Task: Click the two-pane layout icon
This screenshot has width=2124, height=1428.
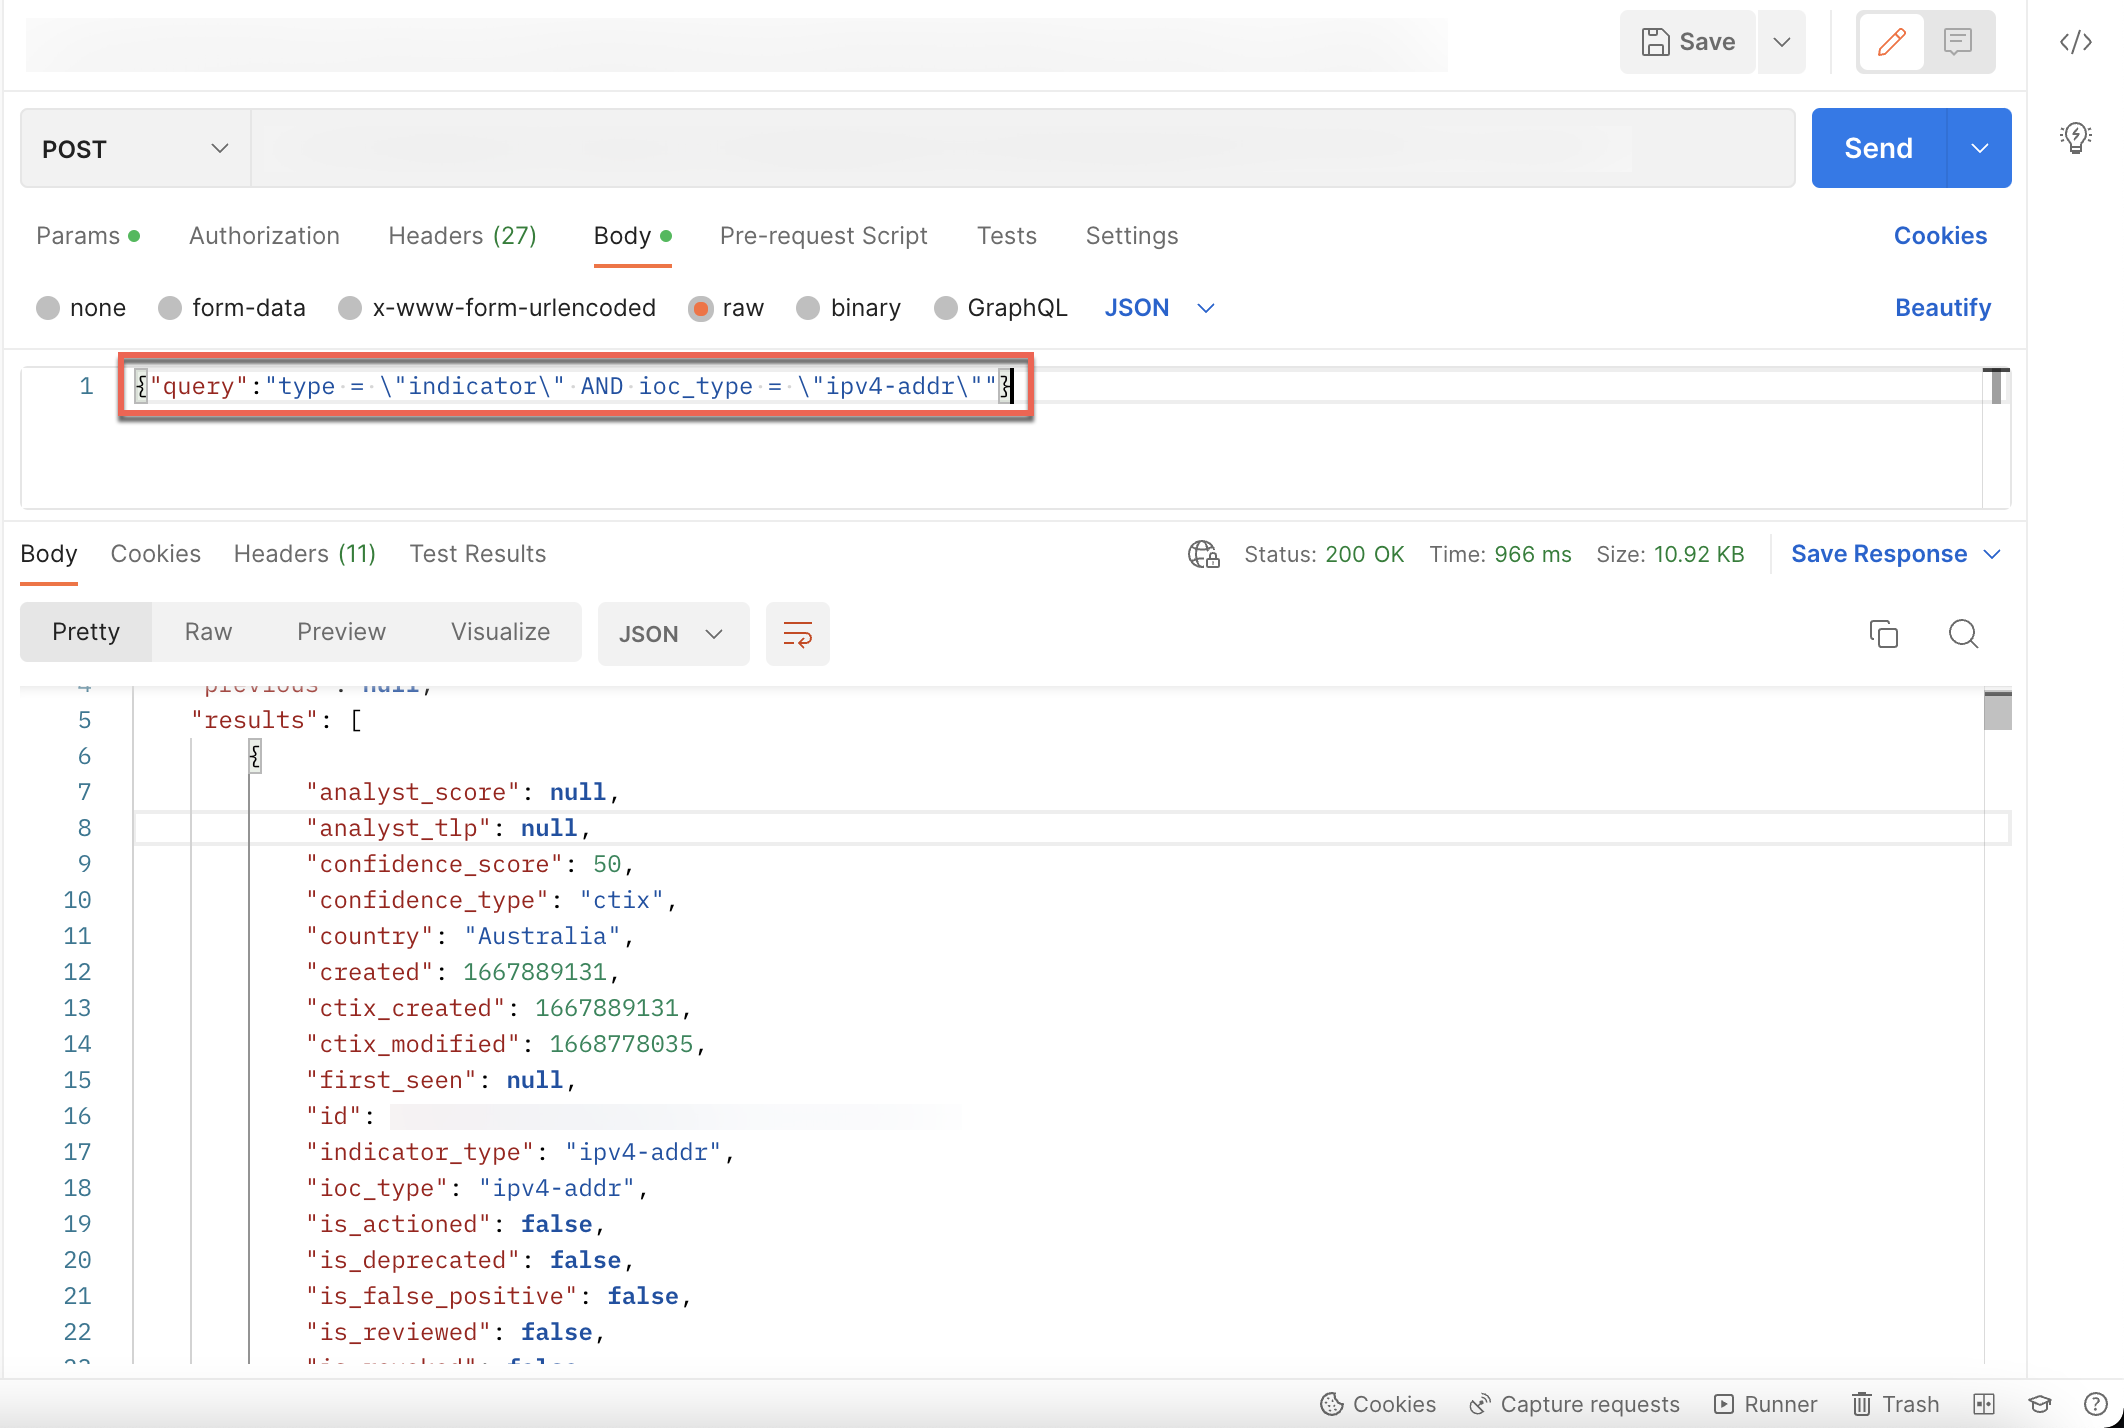Action: click(1985, 1404)
